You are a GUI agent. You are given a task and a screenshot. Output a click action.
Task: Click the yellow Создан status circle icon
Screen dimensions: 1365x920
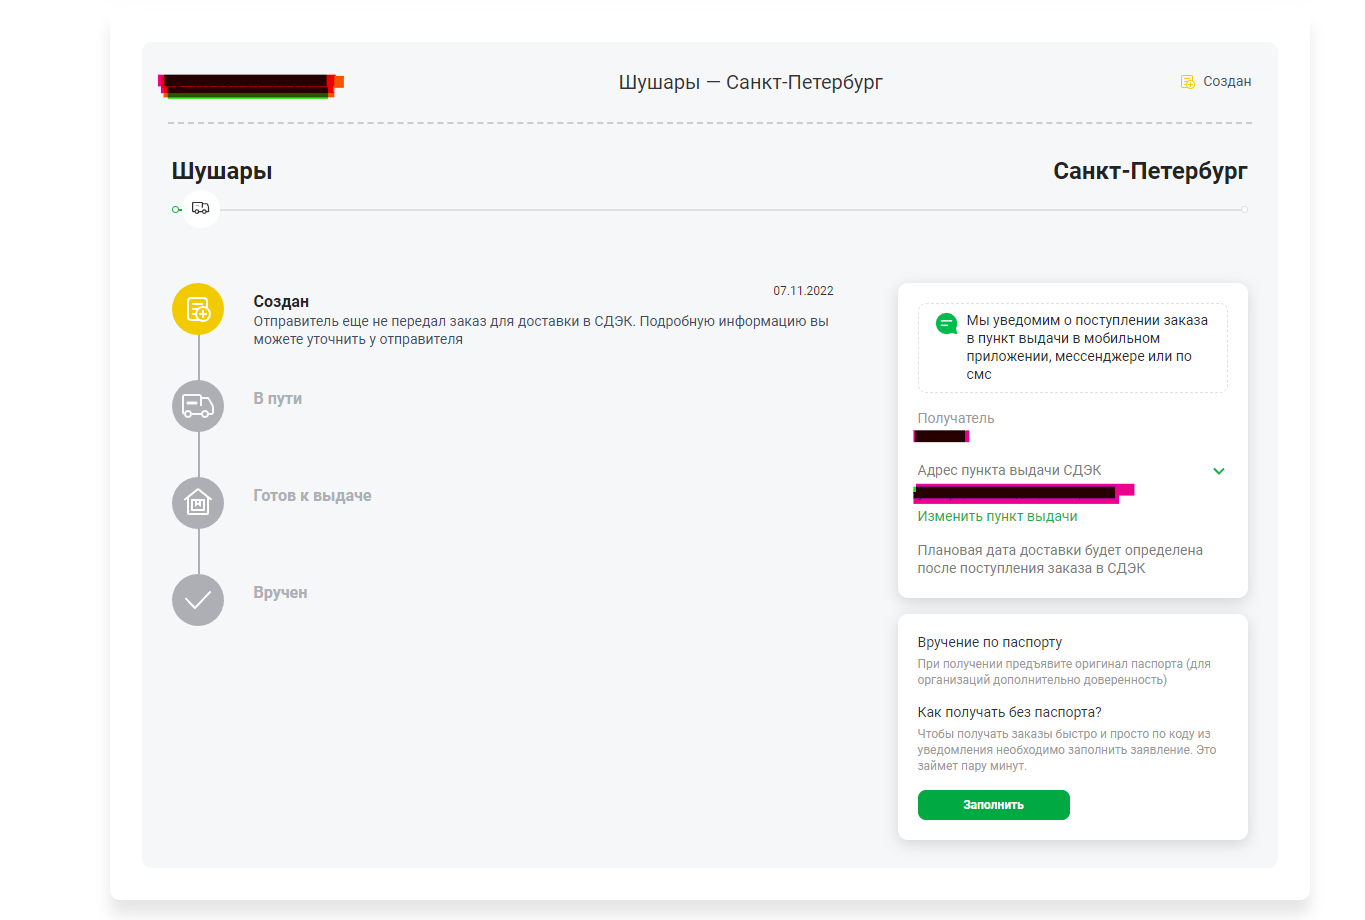point(198,309)
